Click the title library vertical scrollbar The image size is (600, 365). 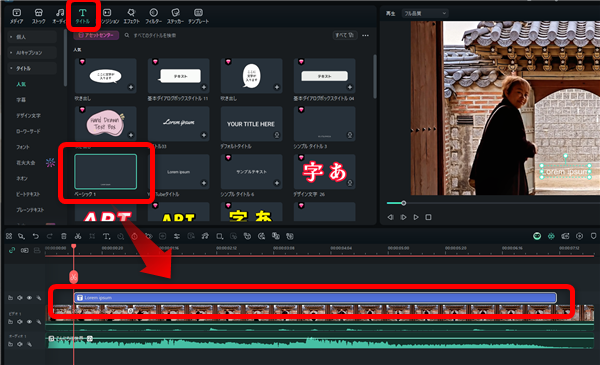click(x=375, y=77)
